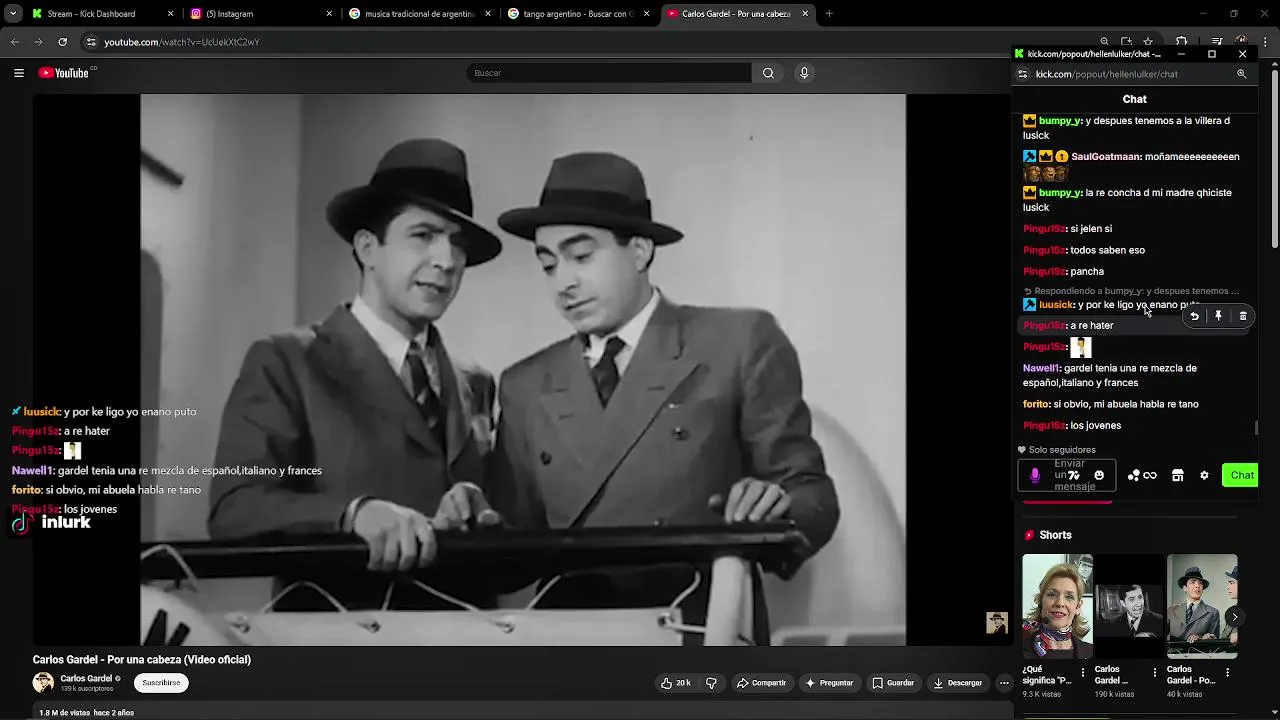Open a new browser tab
The height and width of the screenshot is (720, 1280).
pos(829,14)
